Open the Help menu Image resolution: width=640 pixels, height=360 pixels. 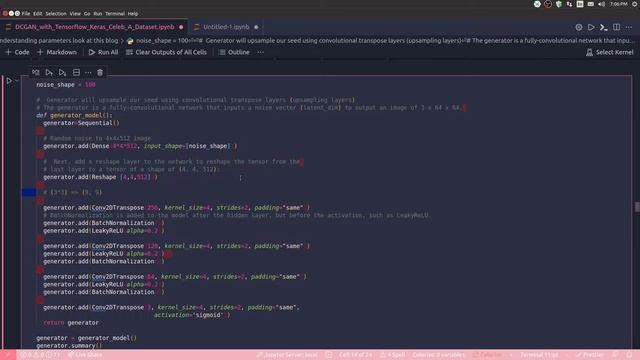coord(133,13)
